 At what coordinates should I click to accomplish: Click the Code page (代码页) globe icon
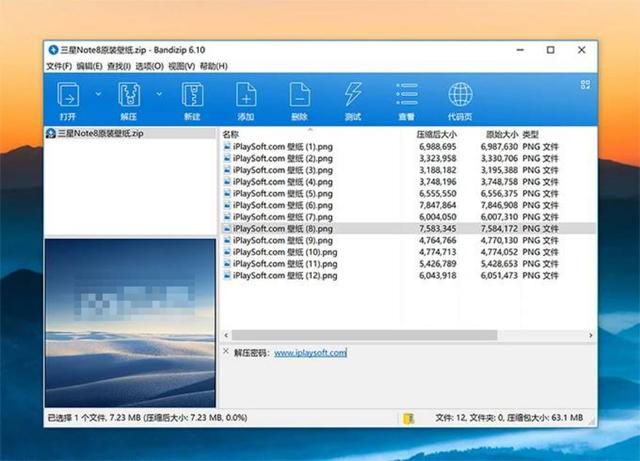click(x=460, y=95)
